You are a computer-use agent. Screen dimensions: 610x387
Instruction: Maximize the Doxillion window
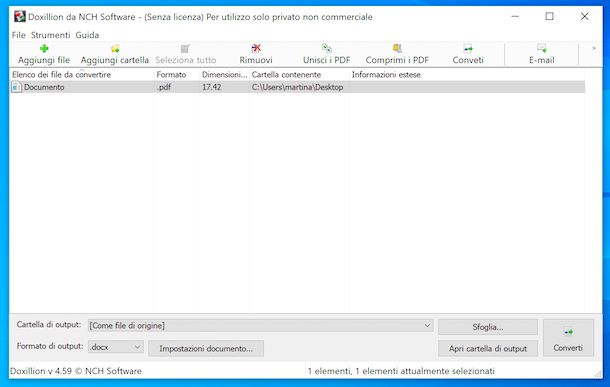(x=549, y=16)
